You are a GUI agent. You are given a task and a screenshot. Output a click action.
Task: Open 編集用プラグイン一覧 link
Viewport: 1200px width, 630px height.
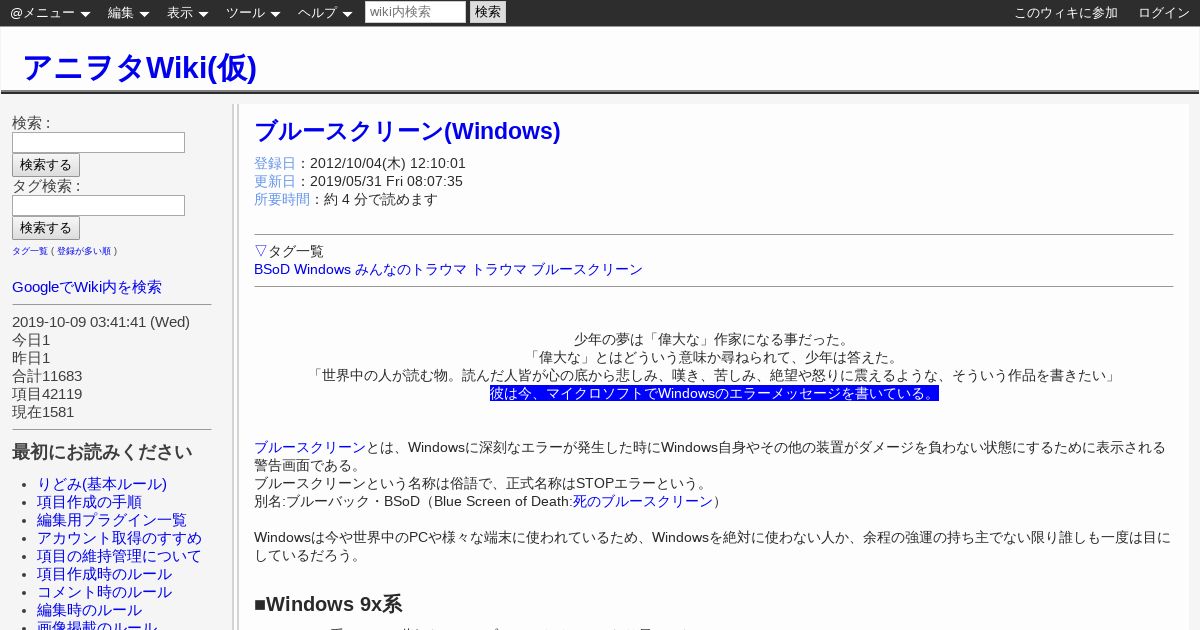coord(112,520)
